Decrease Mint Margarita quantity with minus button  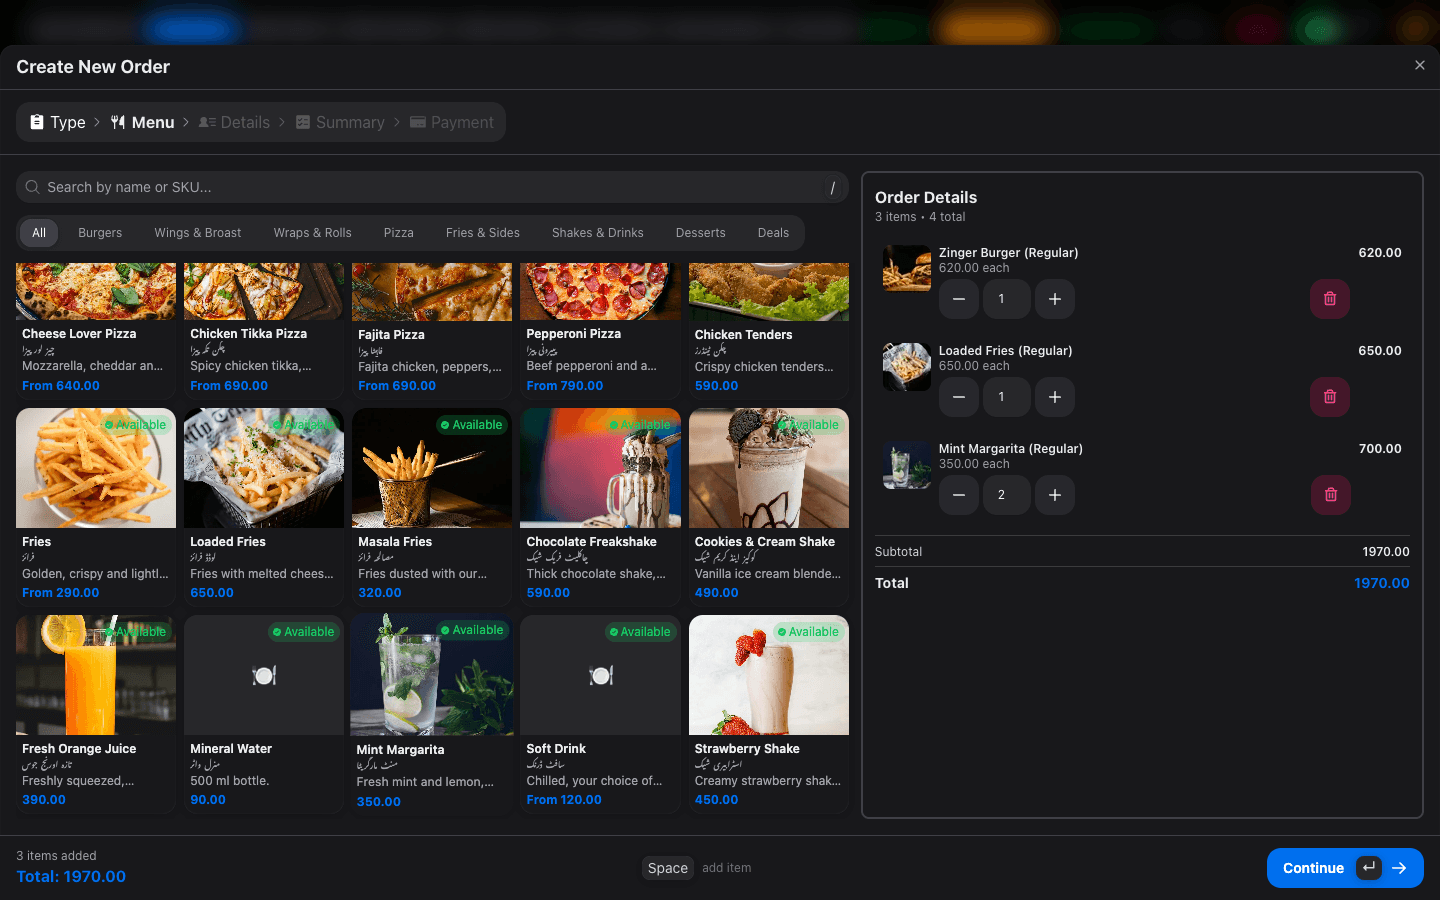[958, 495]
